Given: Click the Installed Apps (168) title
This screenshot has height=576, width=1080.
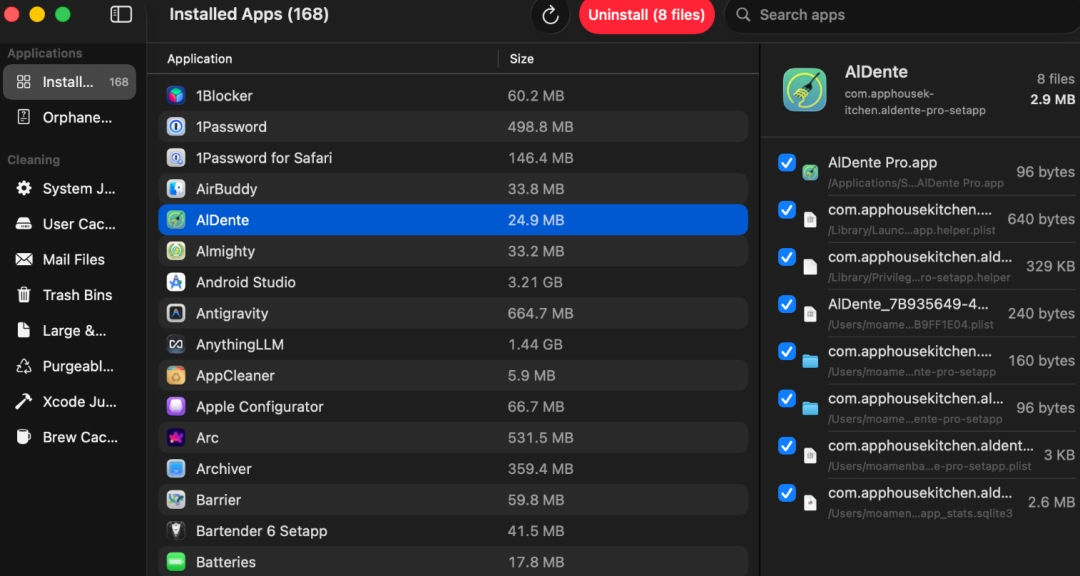Looking at the screenshot, I should [249, 14].
